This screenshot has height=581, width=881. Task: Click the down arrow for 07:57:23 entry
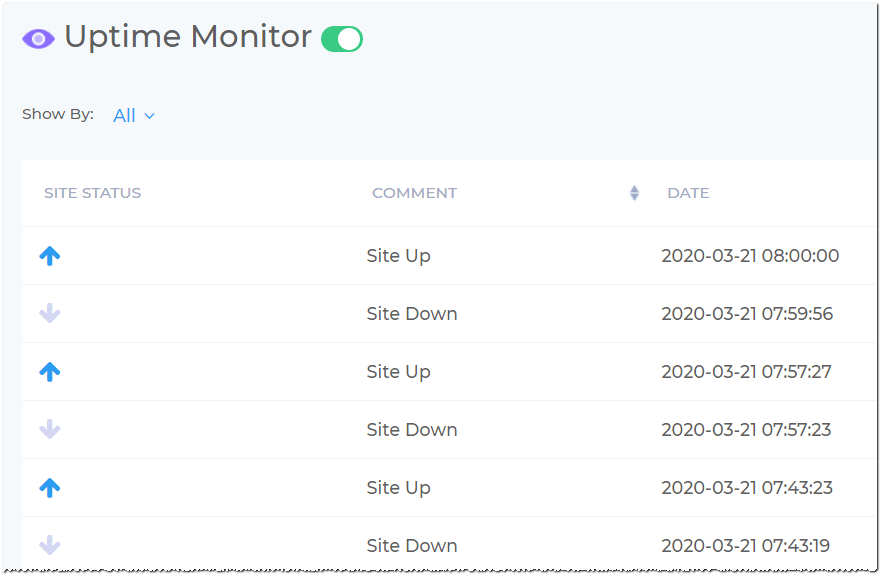(x=49, y=429)
